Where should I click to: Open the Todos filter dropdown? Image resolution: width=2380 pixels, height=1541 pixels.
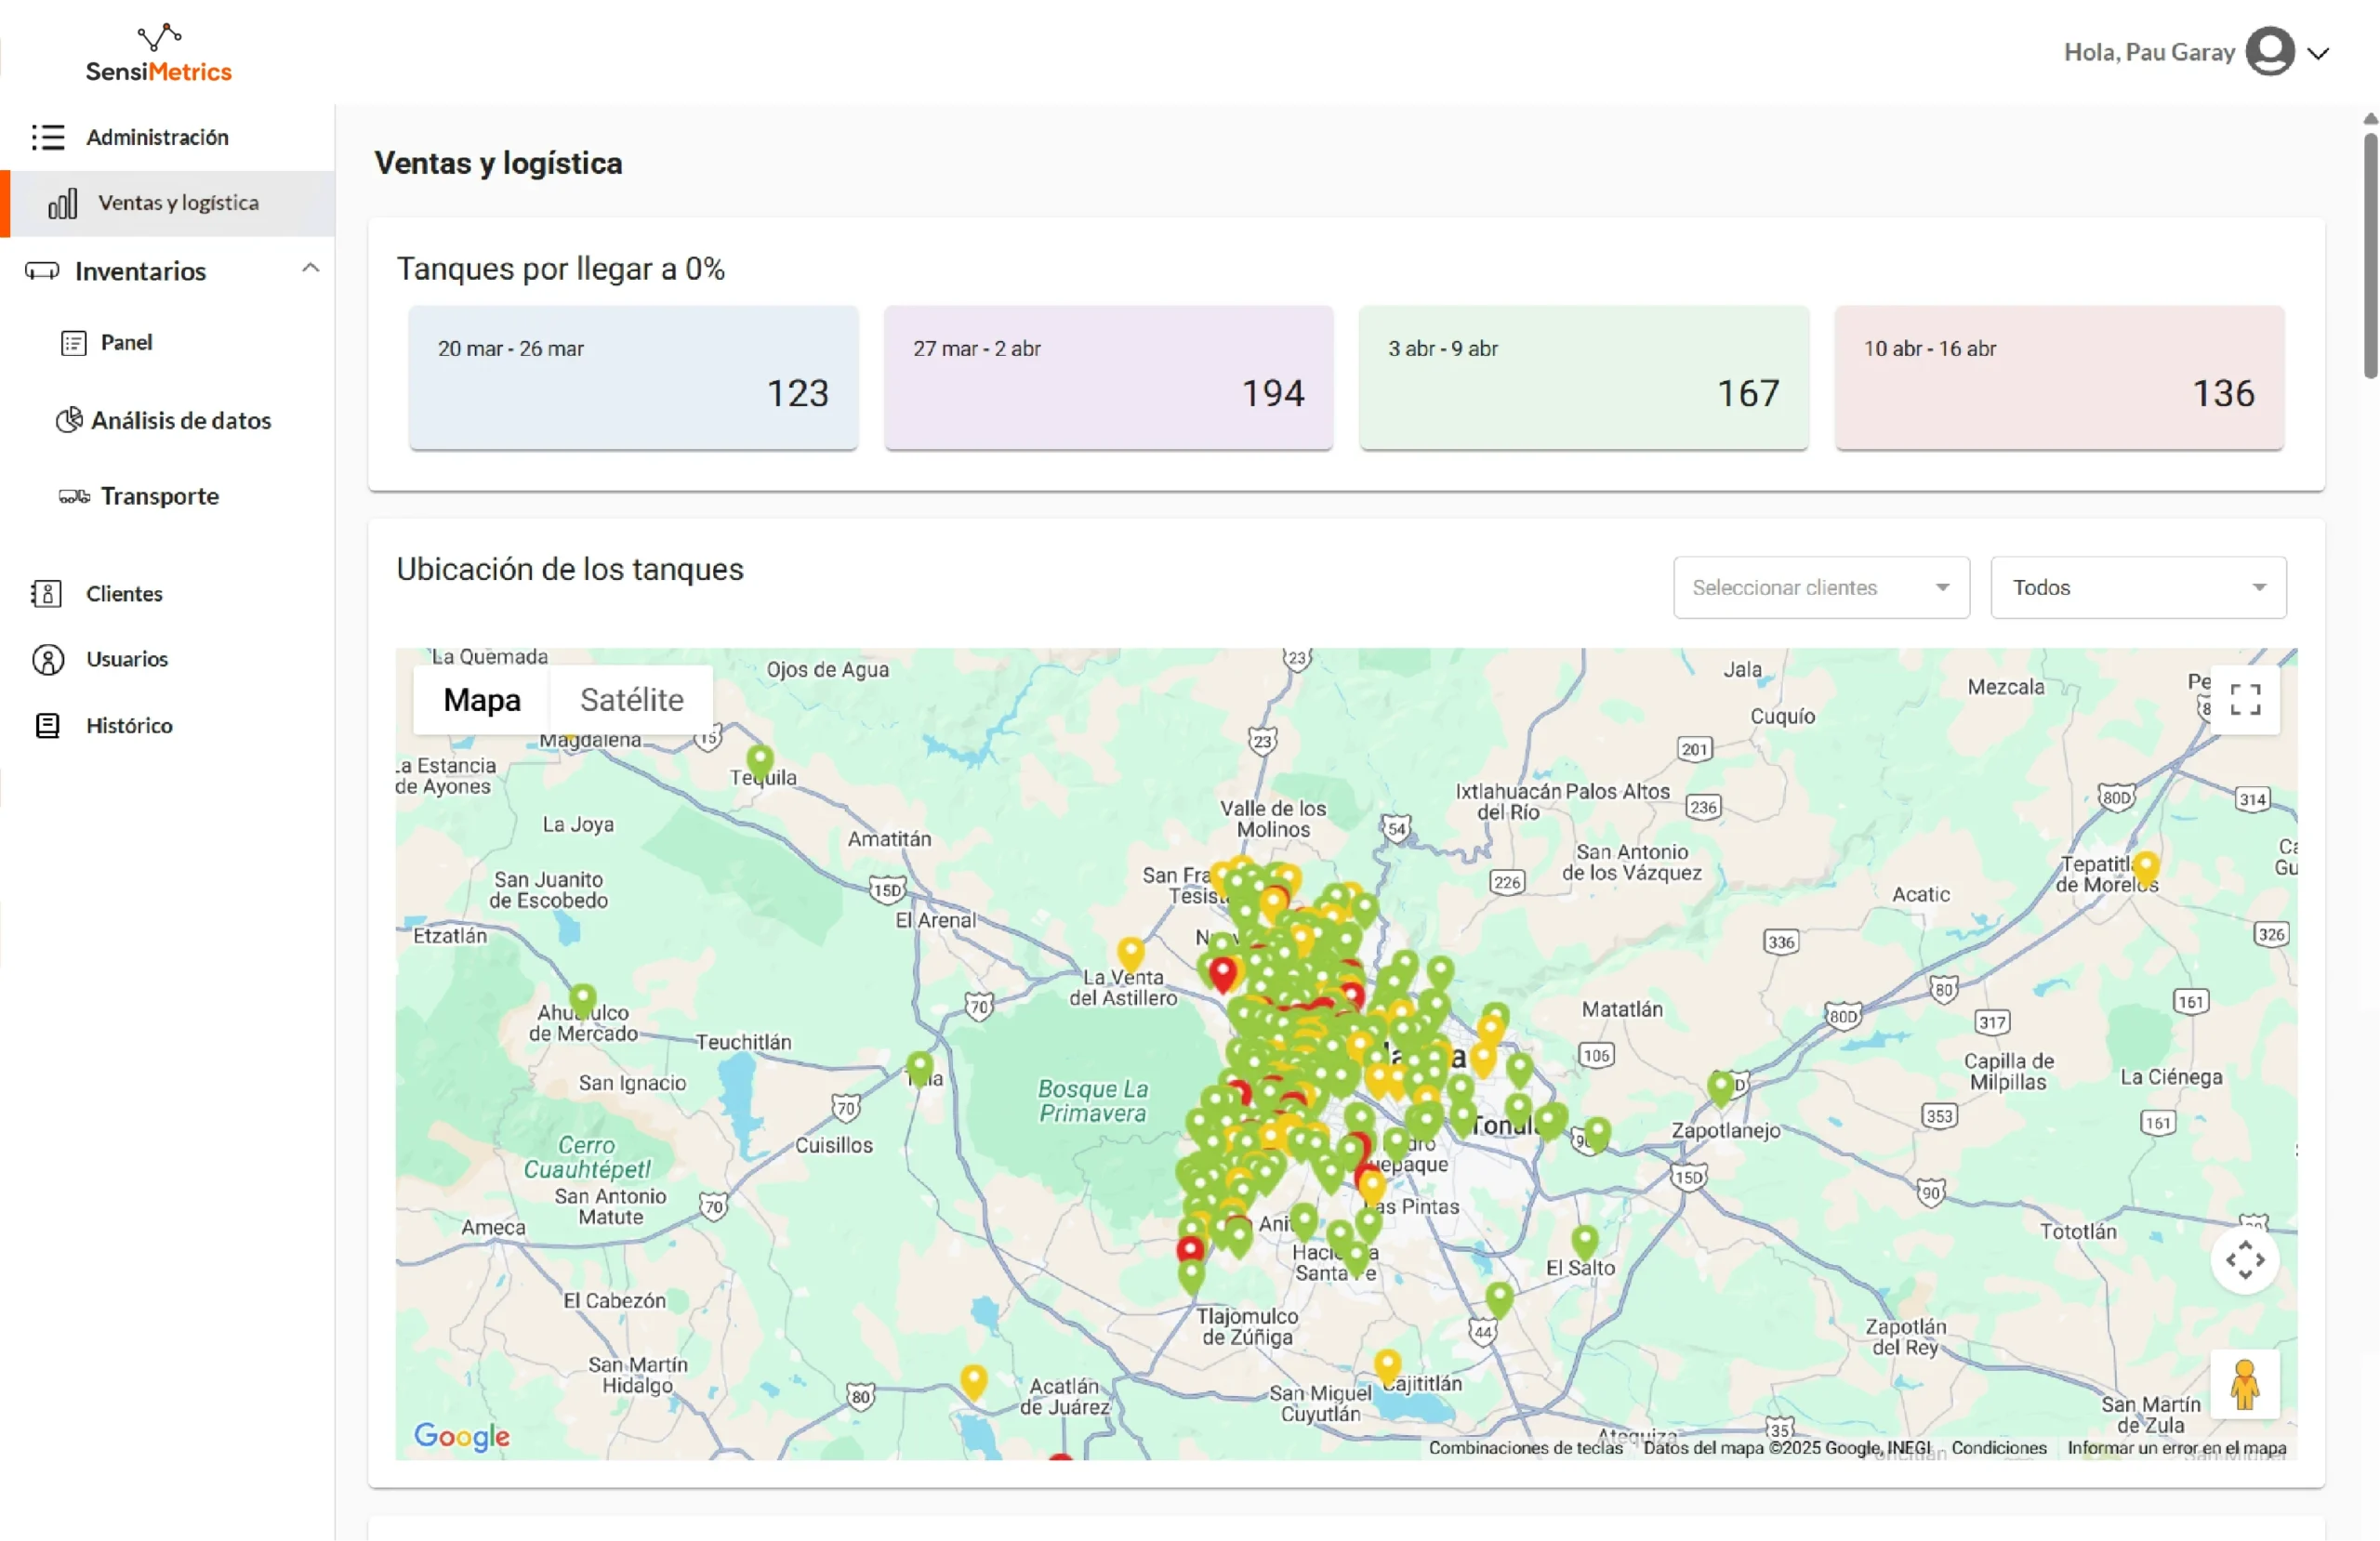pos(2138,588)
